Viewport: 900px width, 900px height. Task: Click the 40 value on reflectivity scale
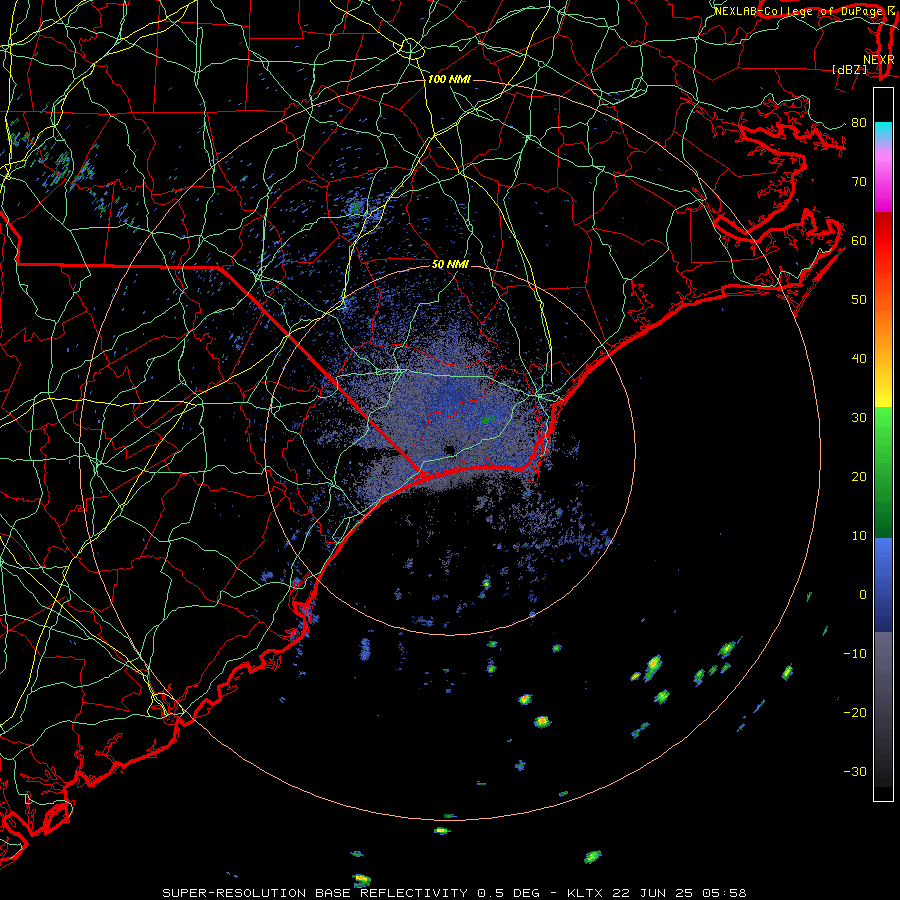coord(859,359)
